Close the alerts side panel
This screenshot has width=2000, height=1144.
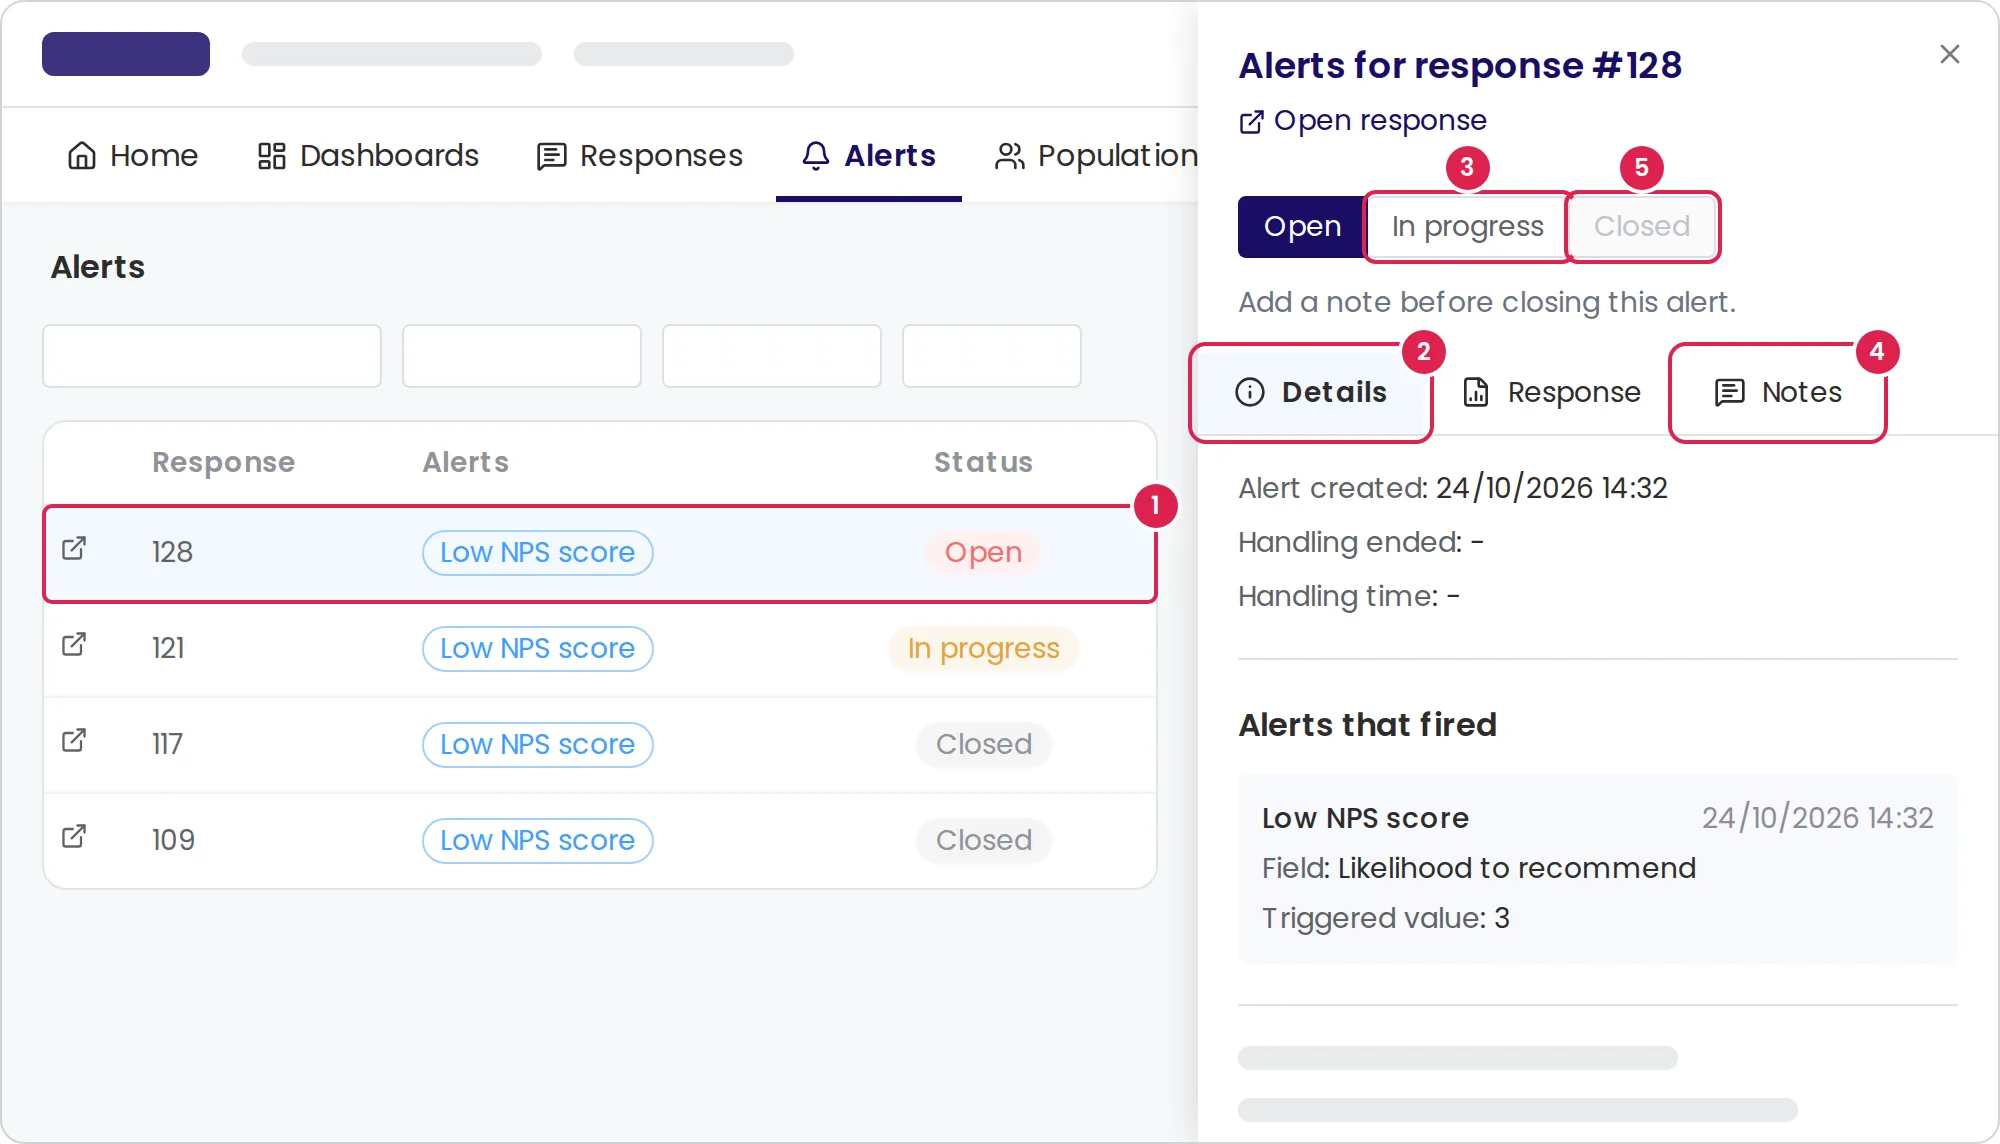tap(1950, 54)
